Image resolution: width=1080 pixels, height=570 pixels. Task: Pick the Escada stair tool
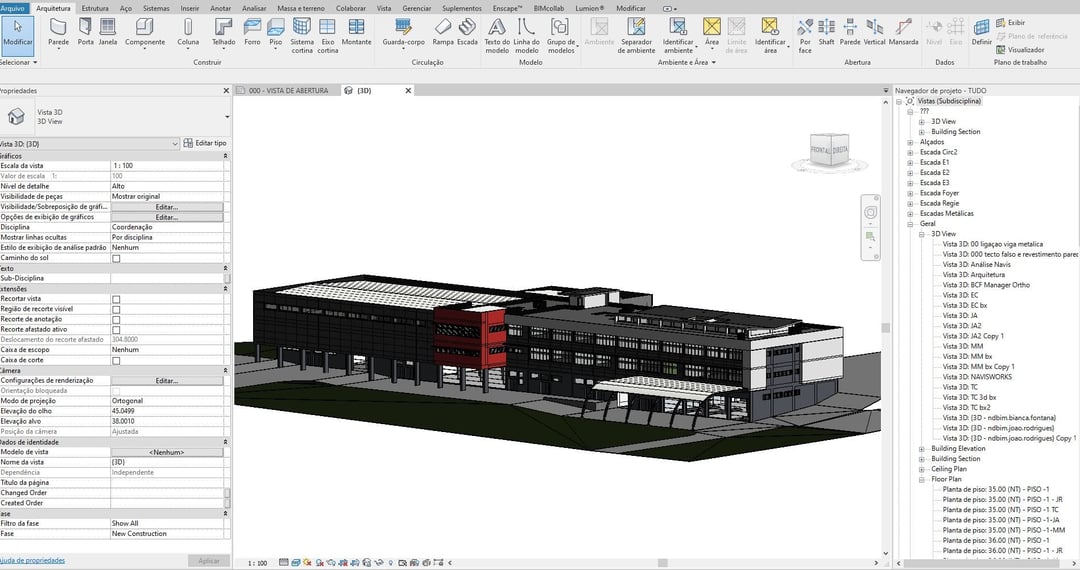467,32
